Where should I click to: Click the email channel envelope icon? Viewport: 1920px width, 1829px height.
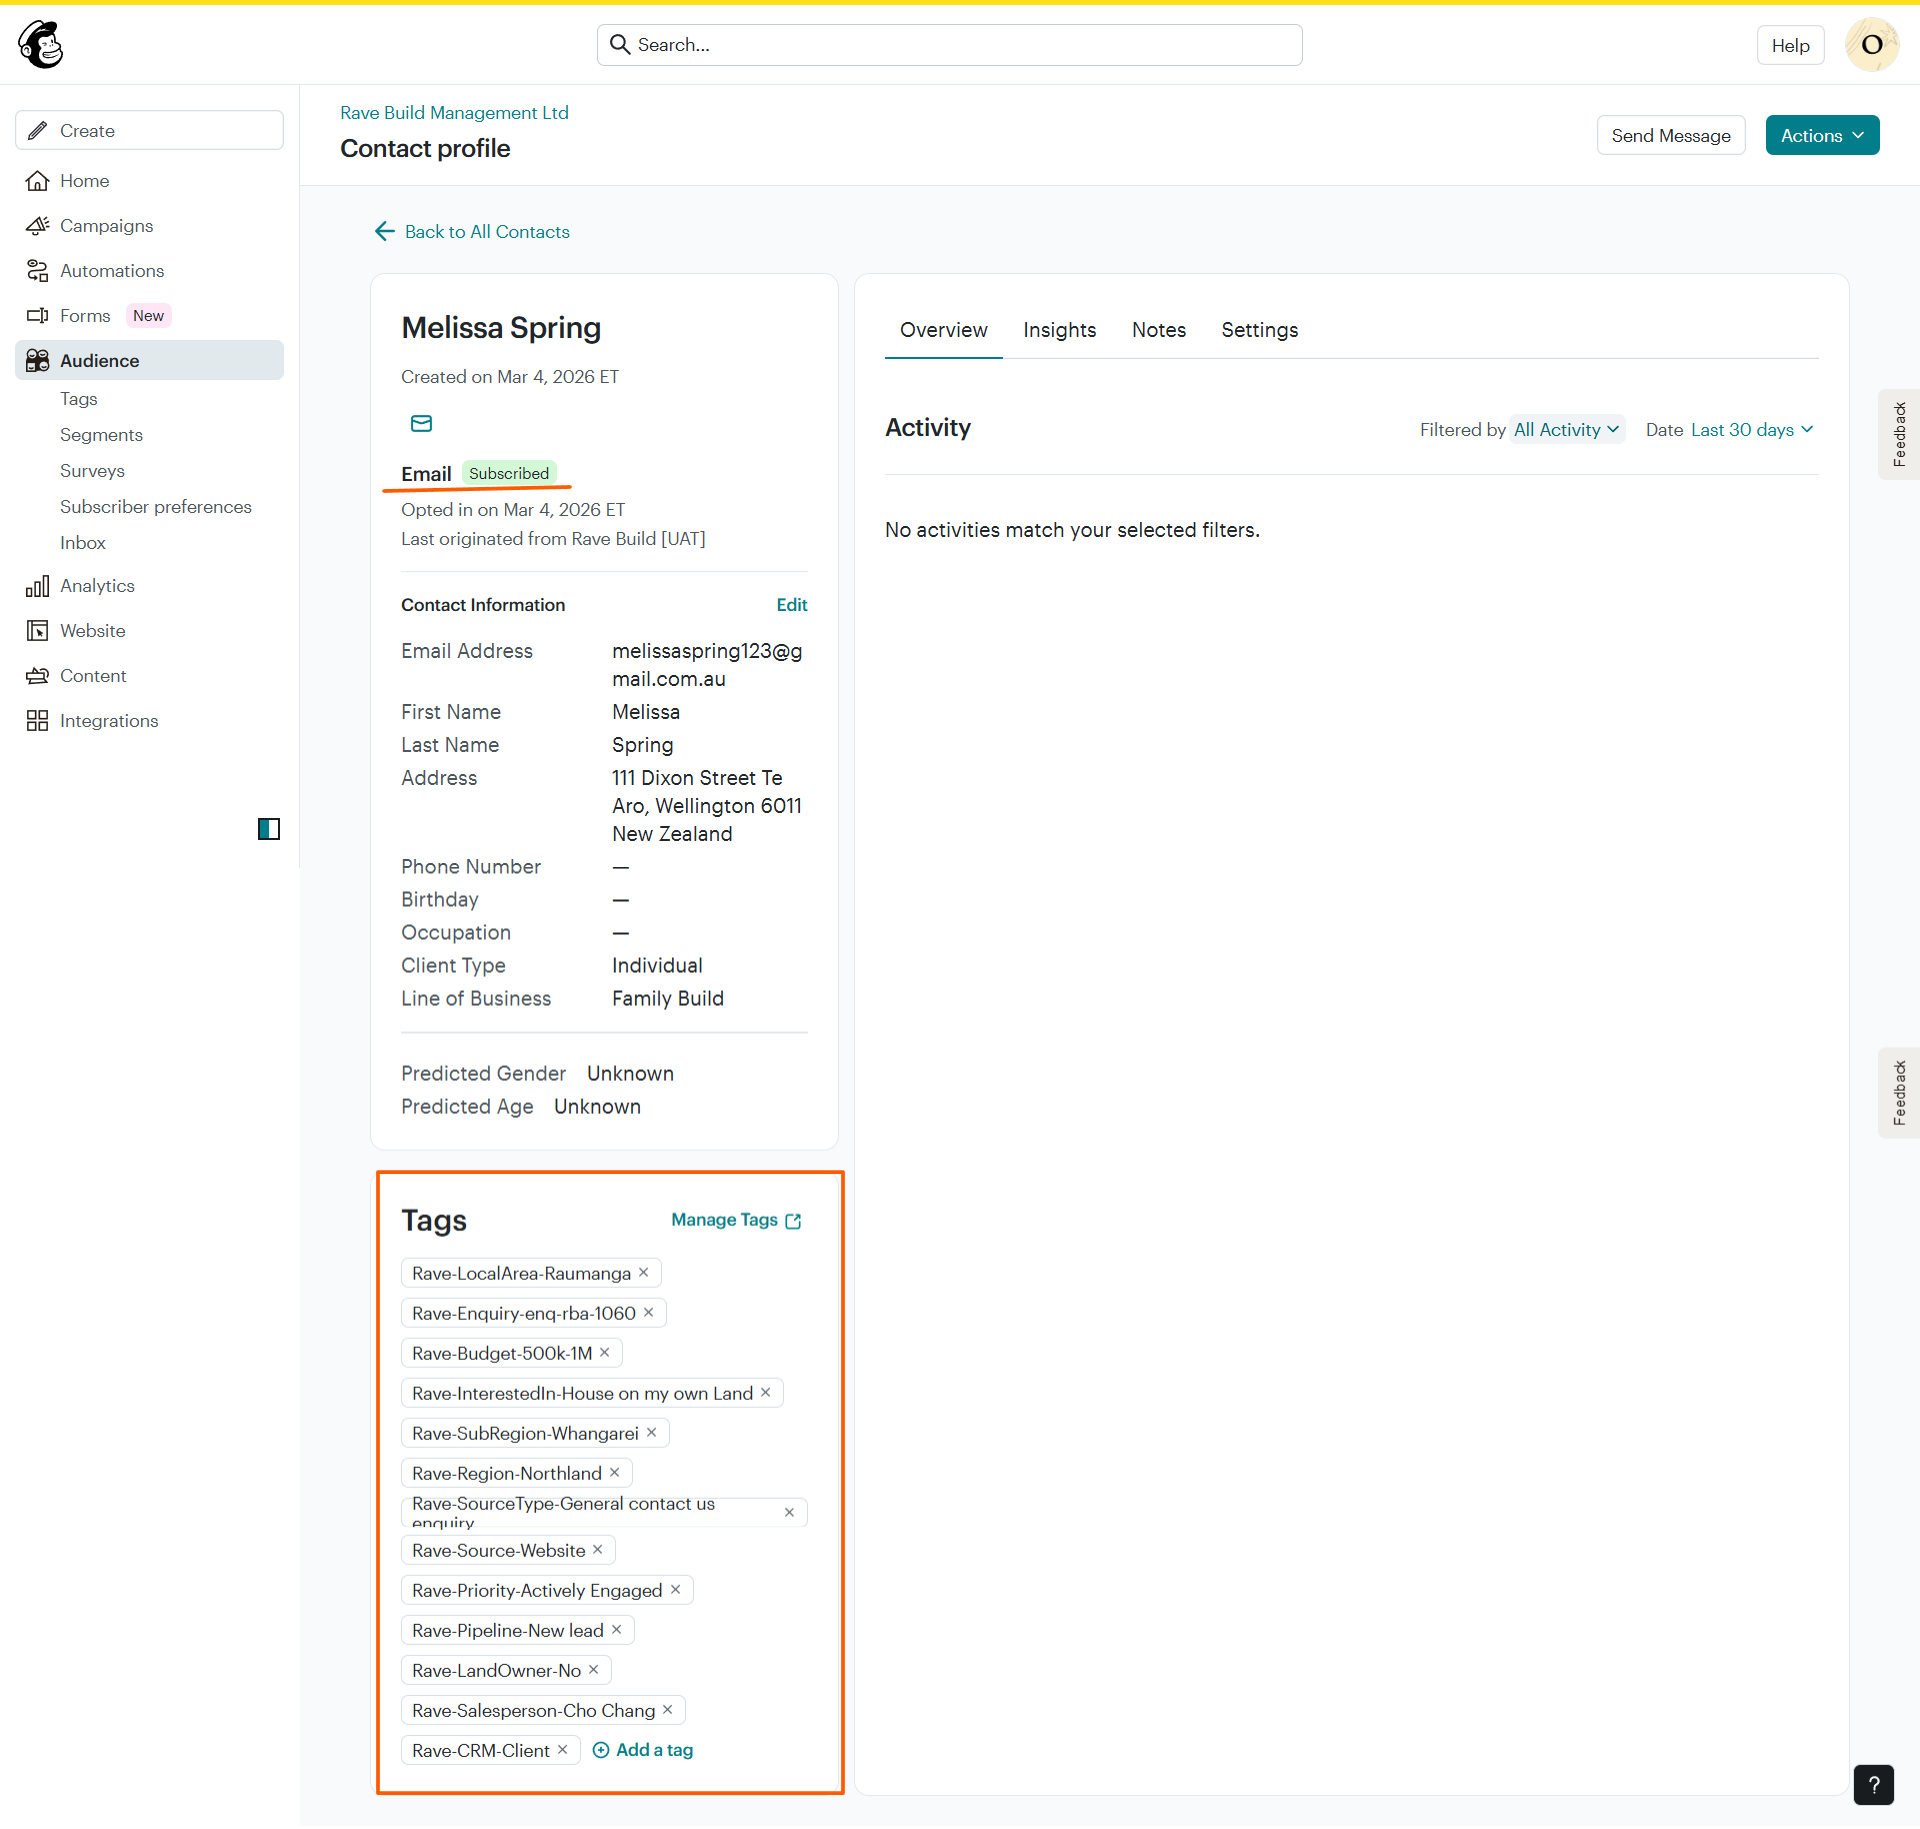point(421,423)
